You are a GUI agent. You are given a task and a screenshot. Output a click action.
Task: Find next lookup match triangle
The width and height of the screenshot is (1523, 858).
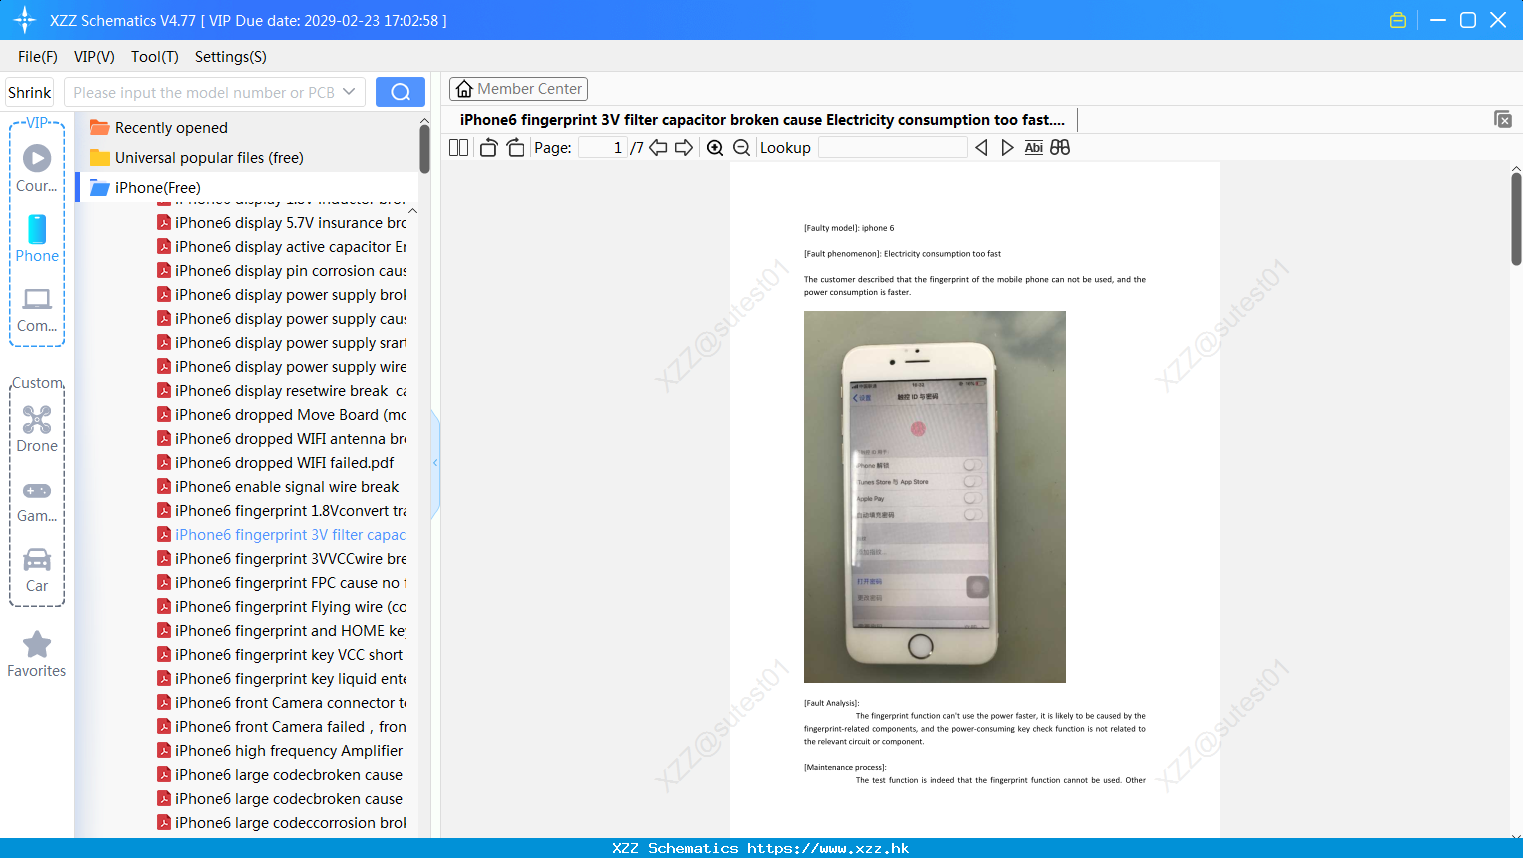coord(1007,148)
